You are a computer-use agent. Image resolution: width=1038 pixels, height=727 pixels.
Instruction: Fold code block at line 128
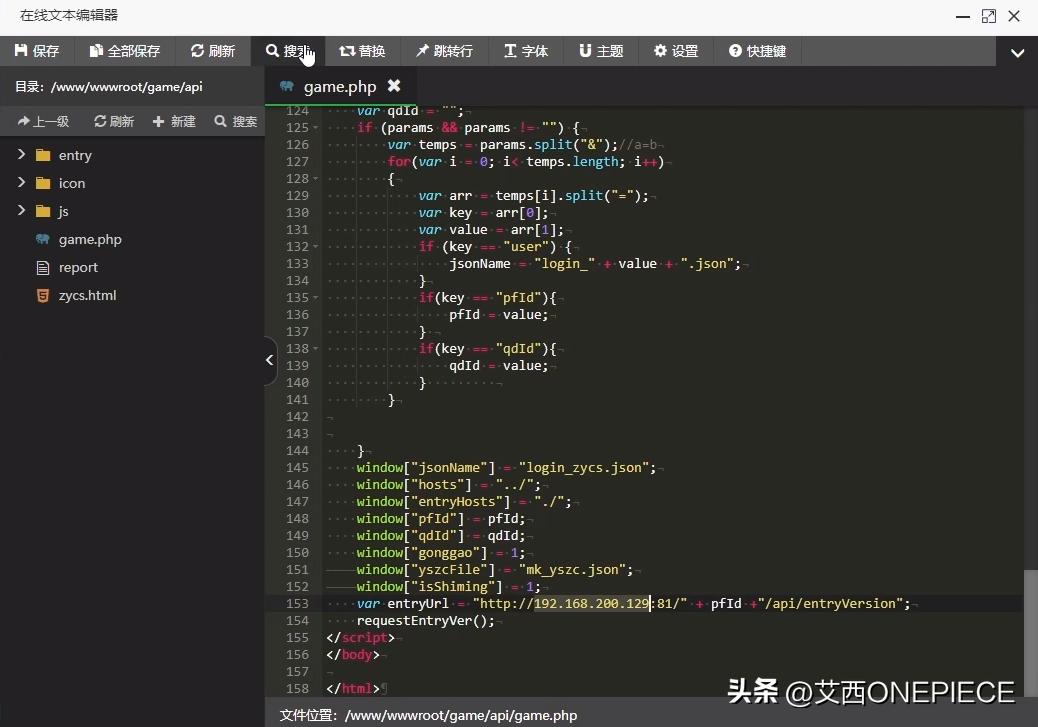coord(316,179)
